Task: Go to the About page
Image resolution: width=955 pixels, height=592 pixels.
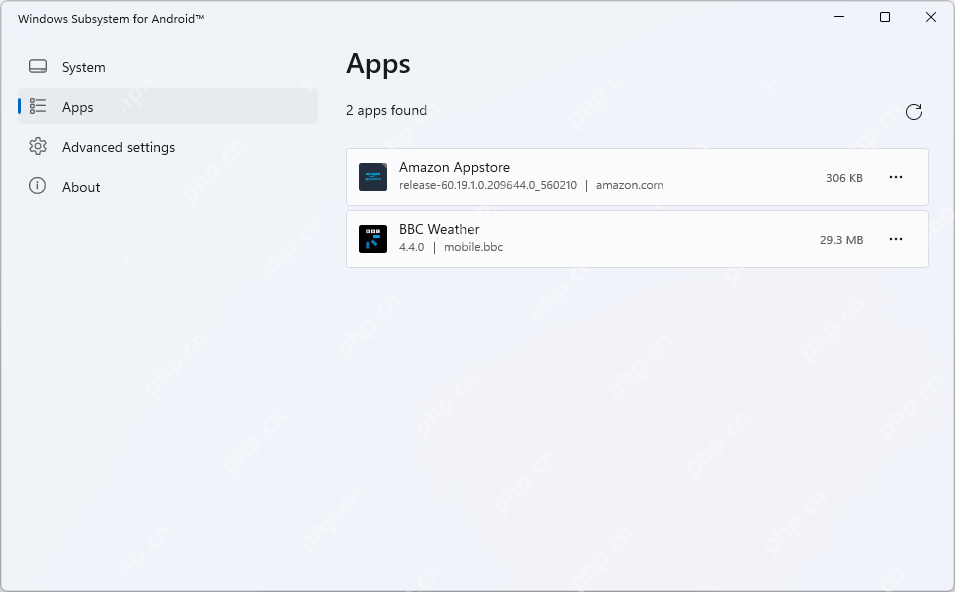Action: coord(168,187)
